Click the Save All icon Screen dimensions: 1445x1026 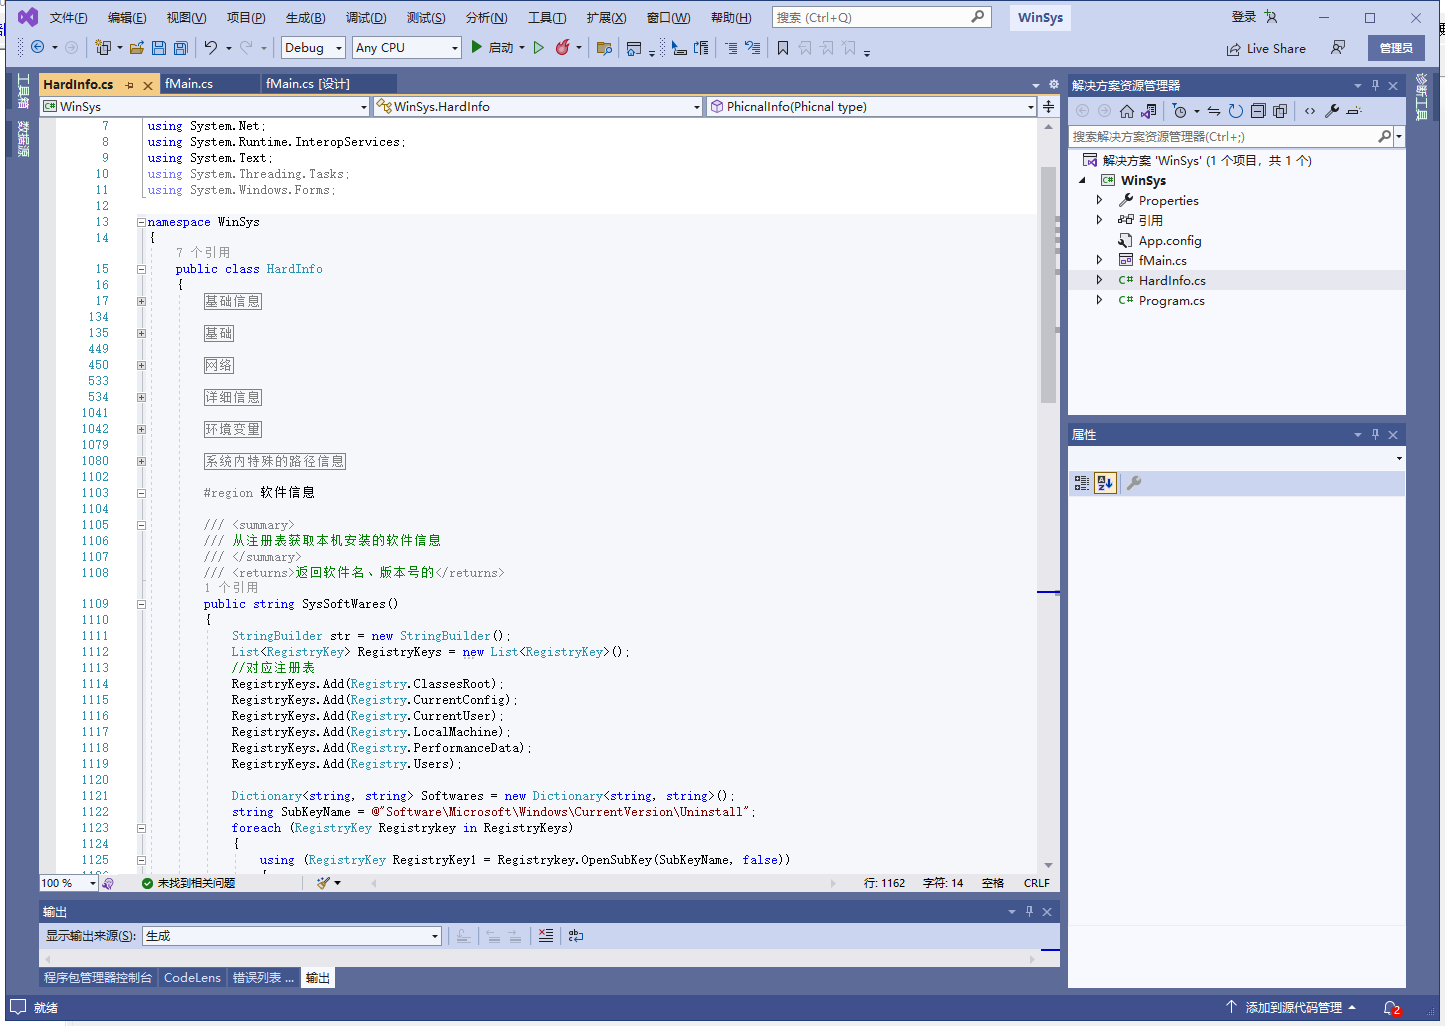click(x=181, y=47)
